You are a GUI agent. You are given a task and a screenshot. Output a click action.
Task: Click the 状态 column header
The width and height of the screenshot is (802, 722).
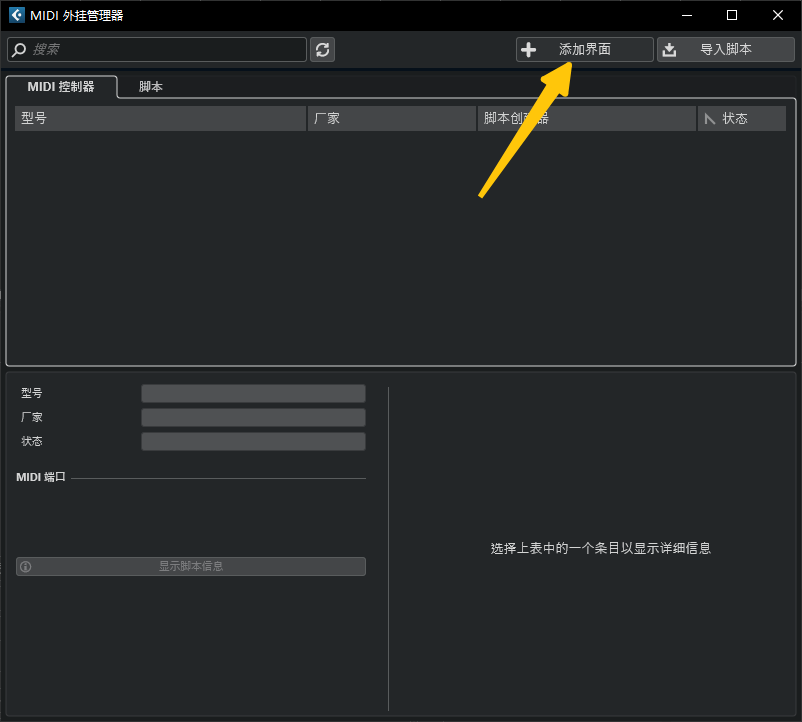tap(742, 119)
